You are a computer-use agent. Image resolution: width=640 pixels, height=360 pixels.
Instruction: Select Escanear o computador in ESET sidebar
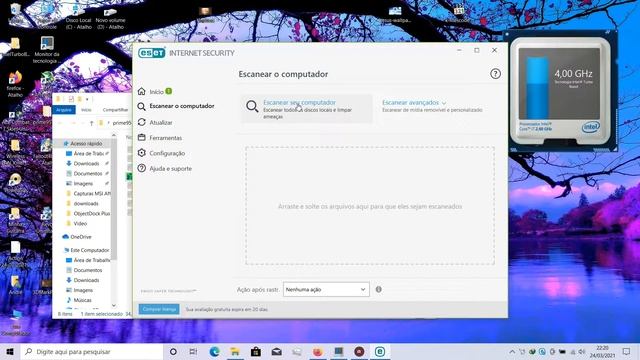click(x=182, y=106)
